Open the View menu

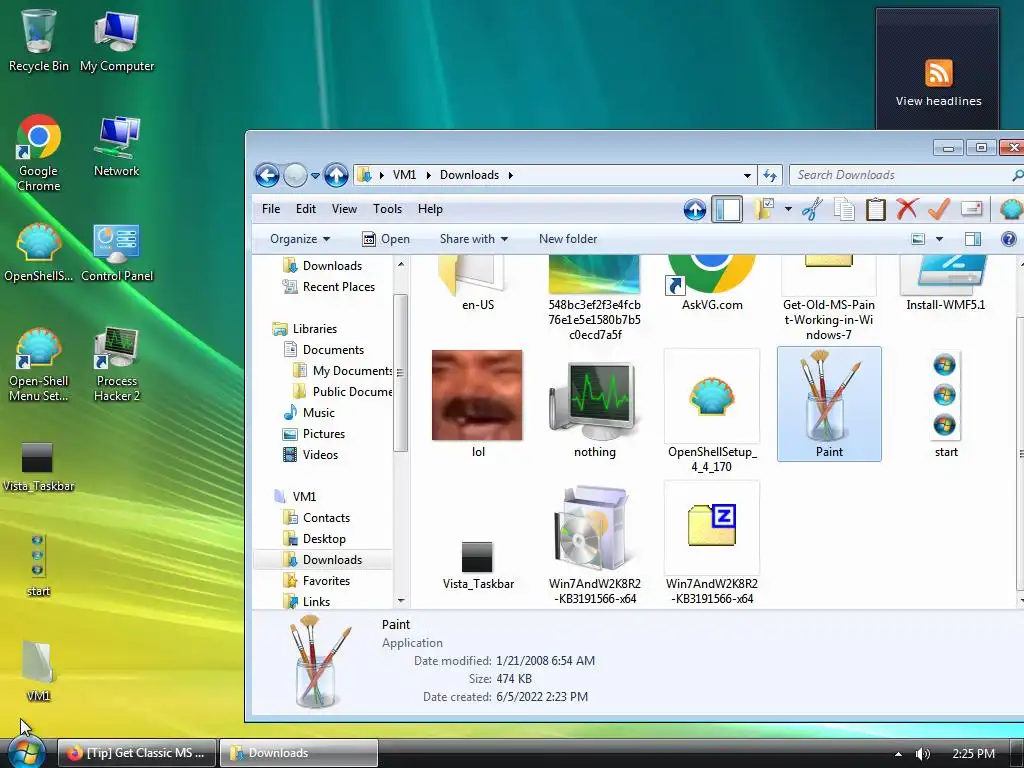(x=344, y=209)
